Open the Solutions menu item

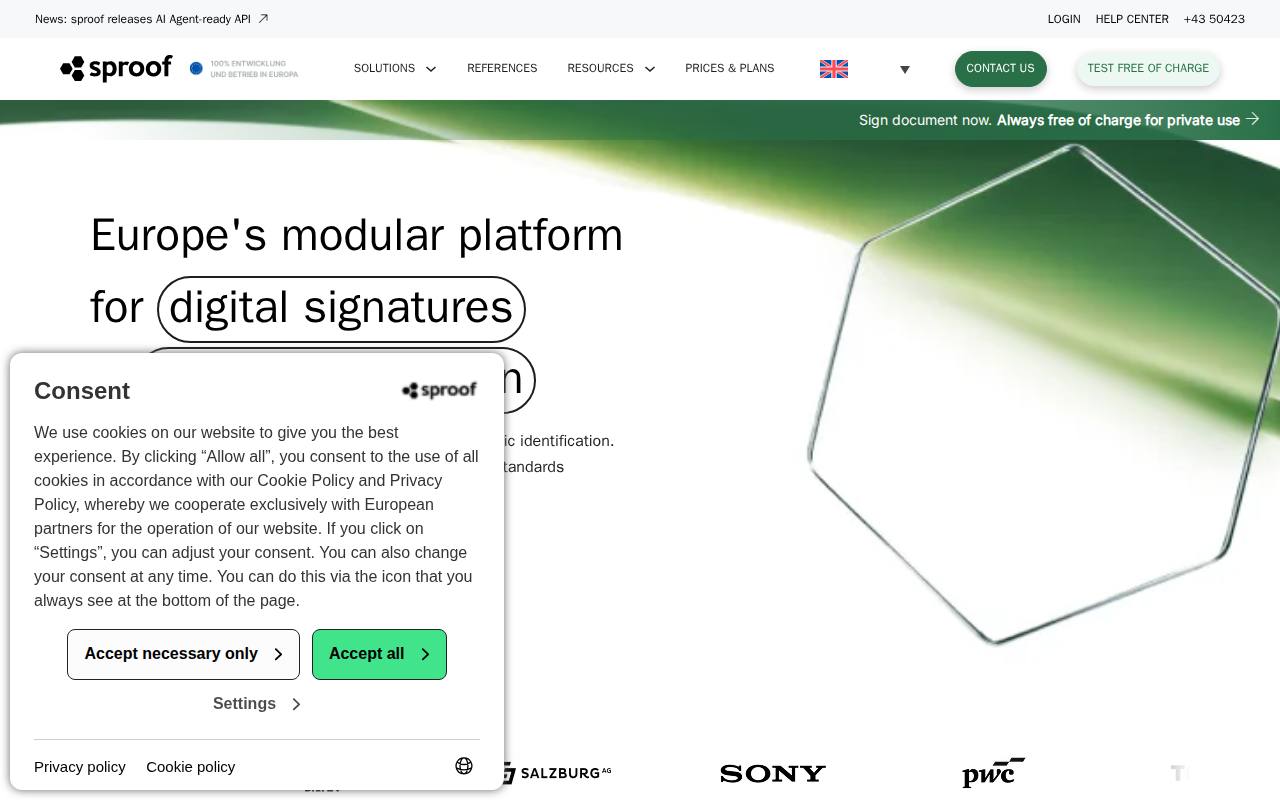384,69
